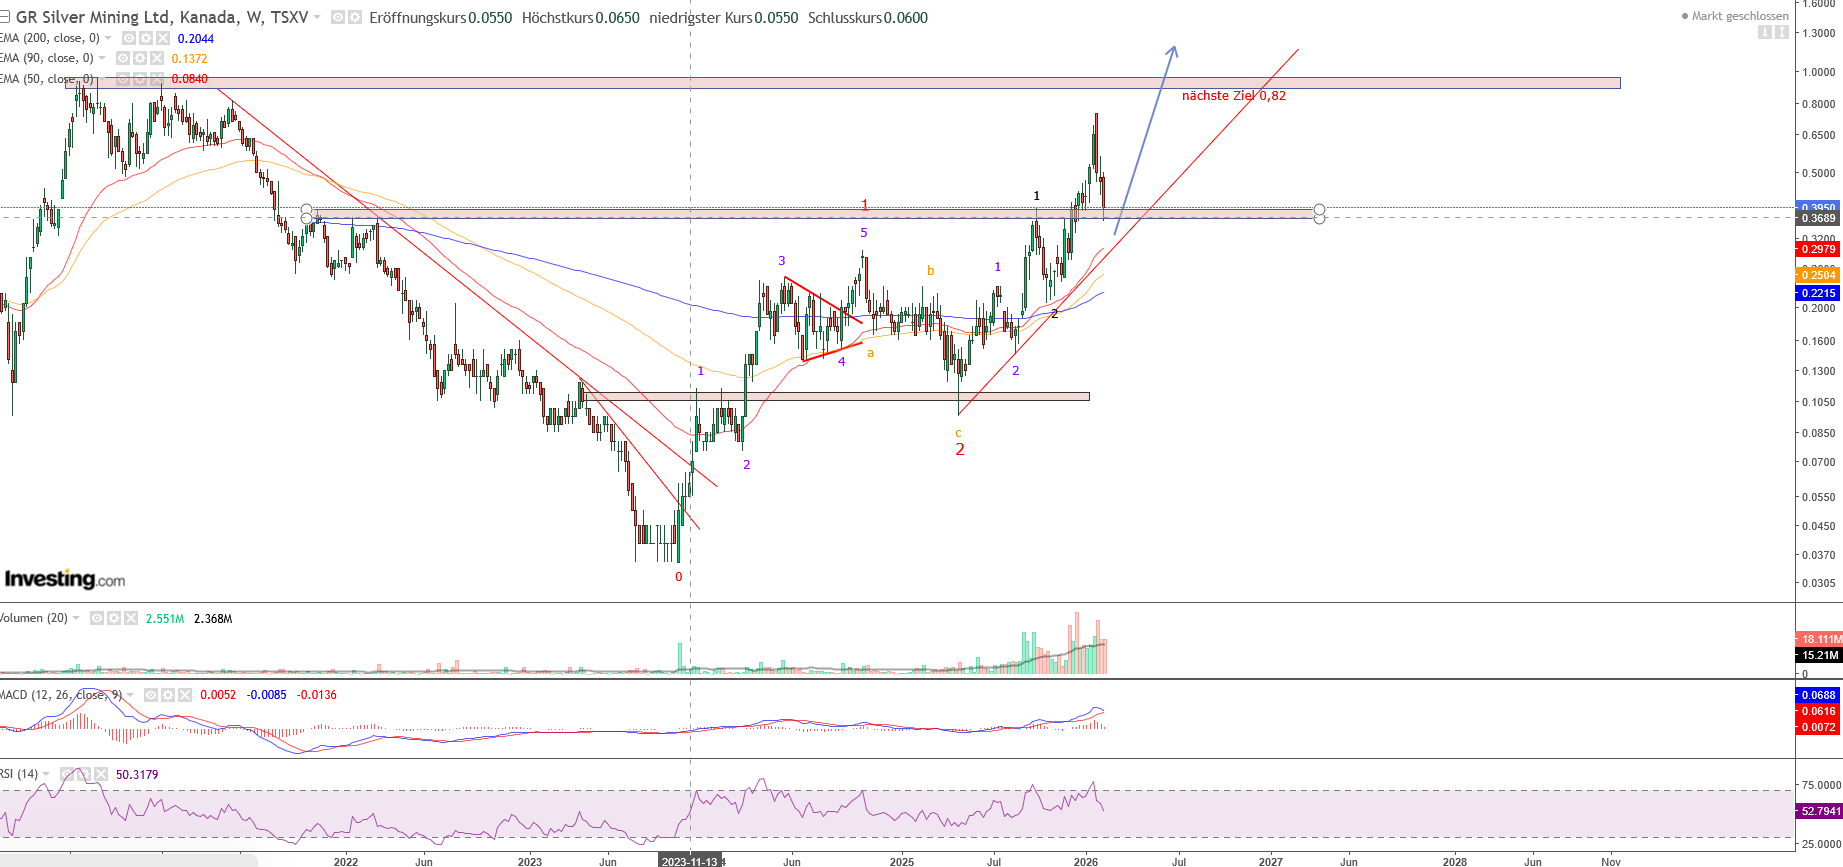The height and width of the screenshot is (867, 1843).
Task: Expand the EMA (90, close, 0) dropdown arrow
Action: tap(102, 58)
